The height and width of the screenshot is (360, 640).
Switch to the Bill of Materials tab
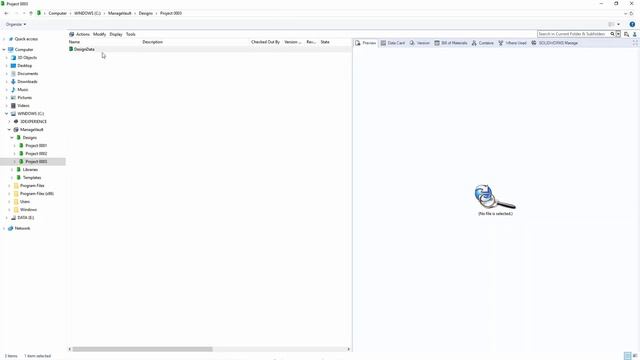451,43
